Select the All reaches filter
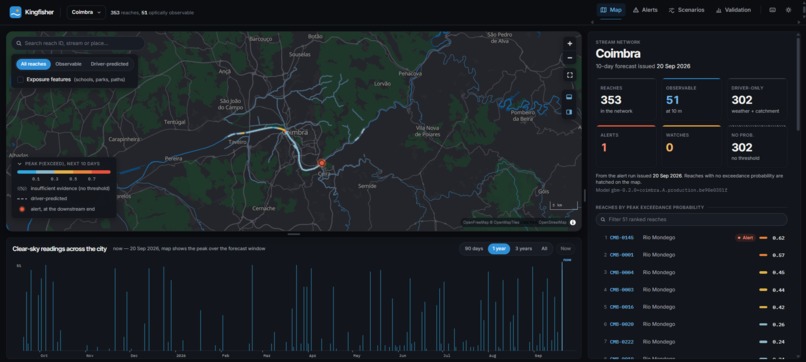This screenshot has height=362, width=806. [x=33, y=64]
